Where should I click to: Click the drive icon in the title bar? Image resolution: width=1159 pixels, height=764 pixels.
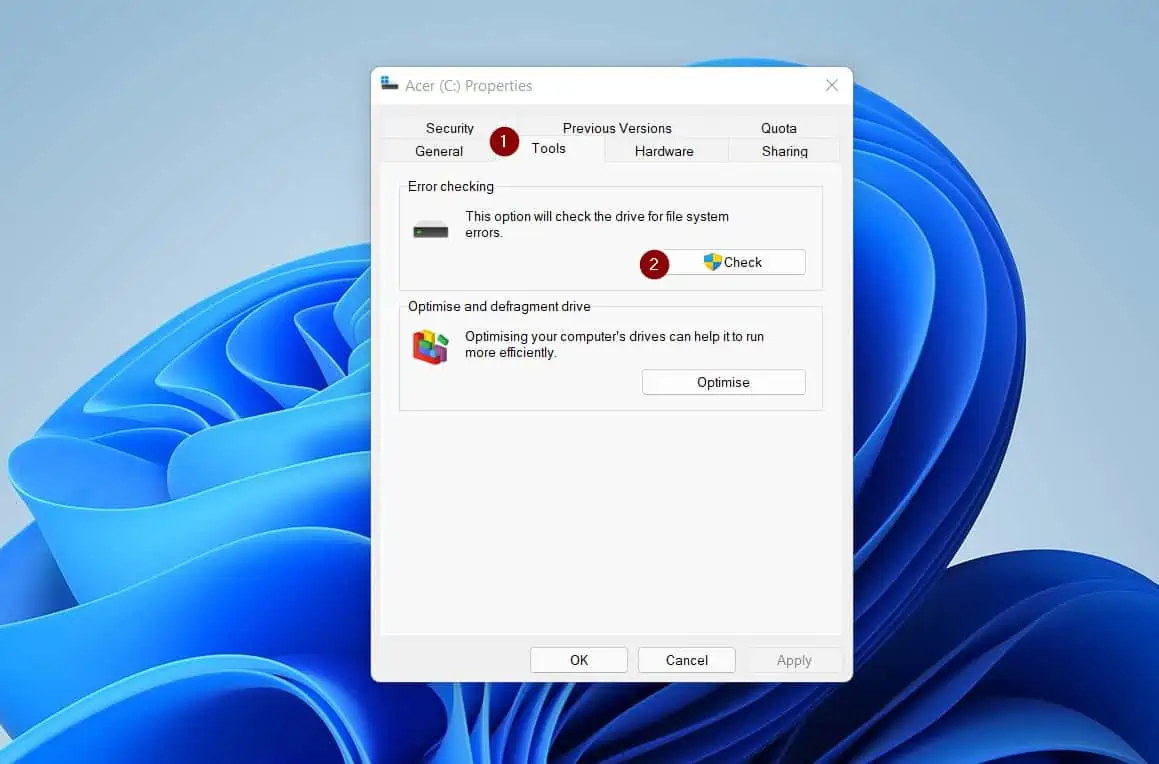coord(389,85)
